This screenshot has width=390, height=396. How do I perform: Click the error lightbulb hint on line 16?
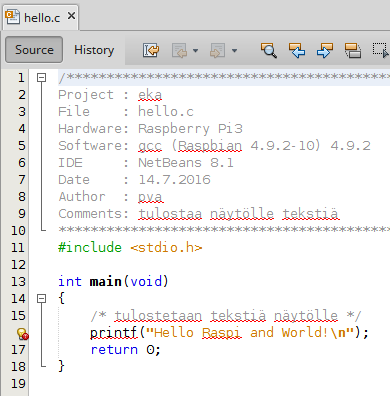tap(22, 333)
